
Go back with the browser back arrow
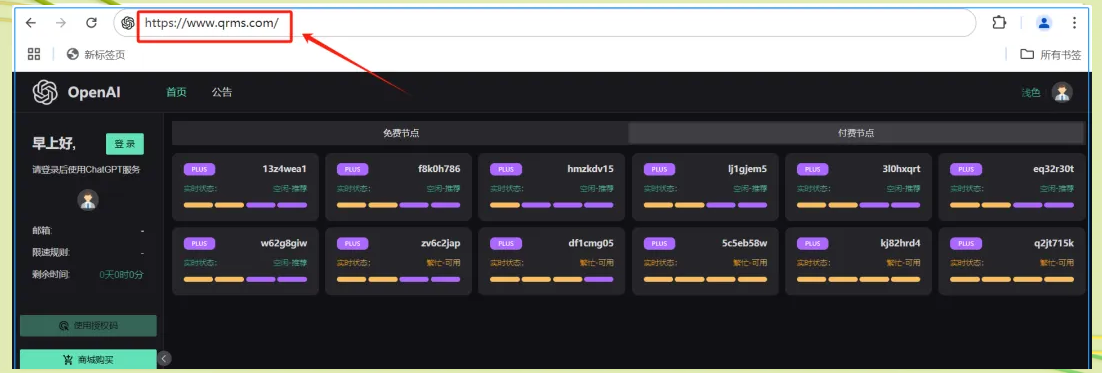30,23
